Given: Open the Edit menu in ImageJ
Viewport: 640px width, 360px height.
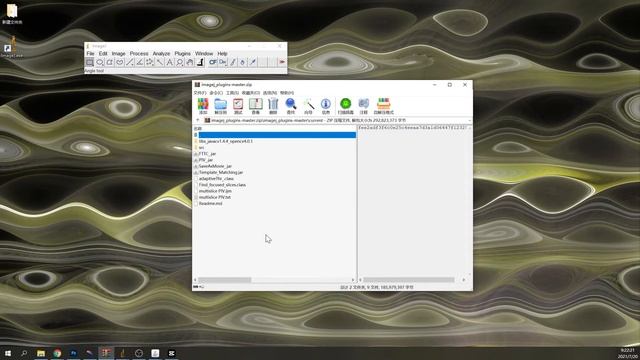Looking at the screenshot, I should (x=103, y=53).
